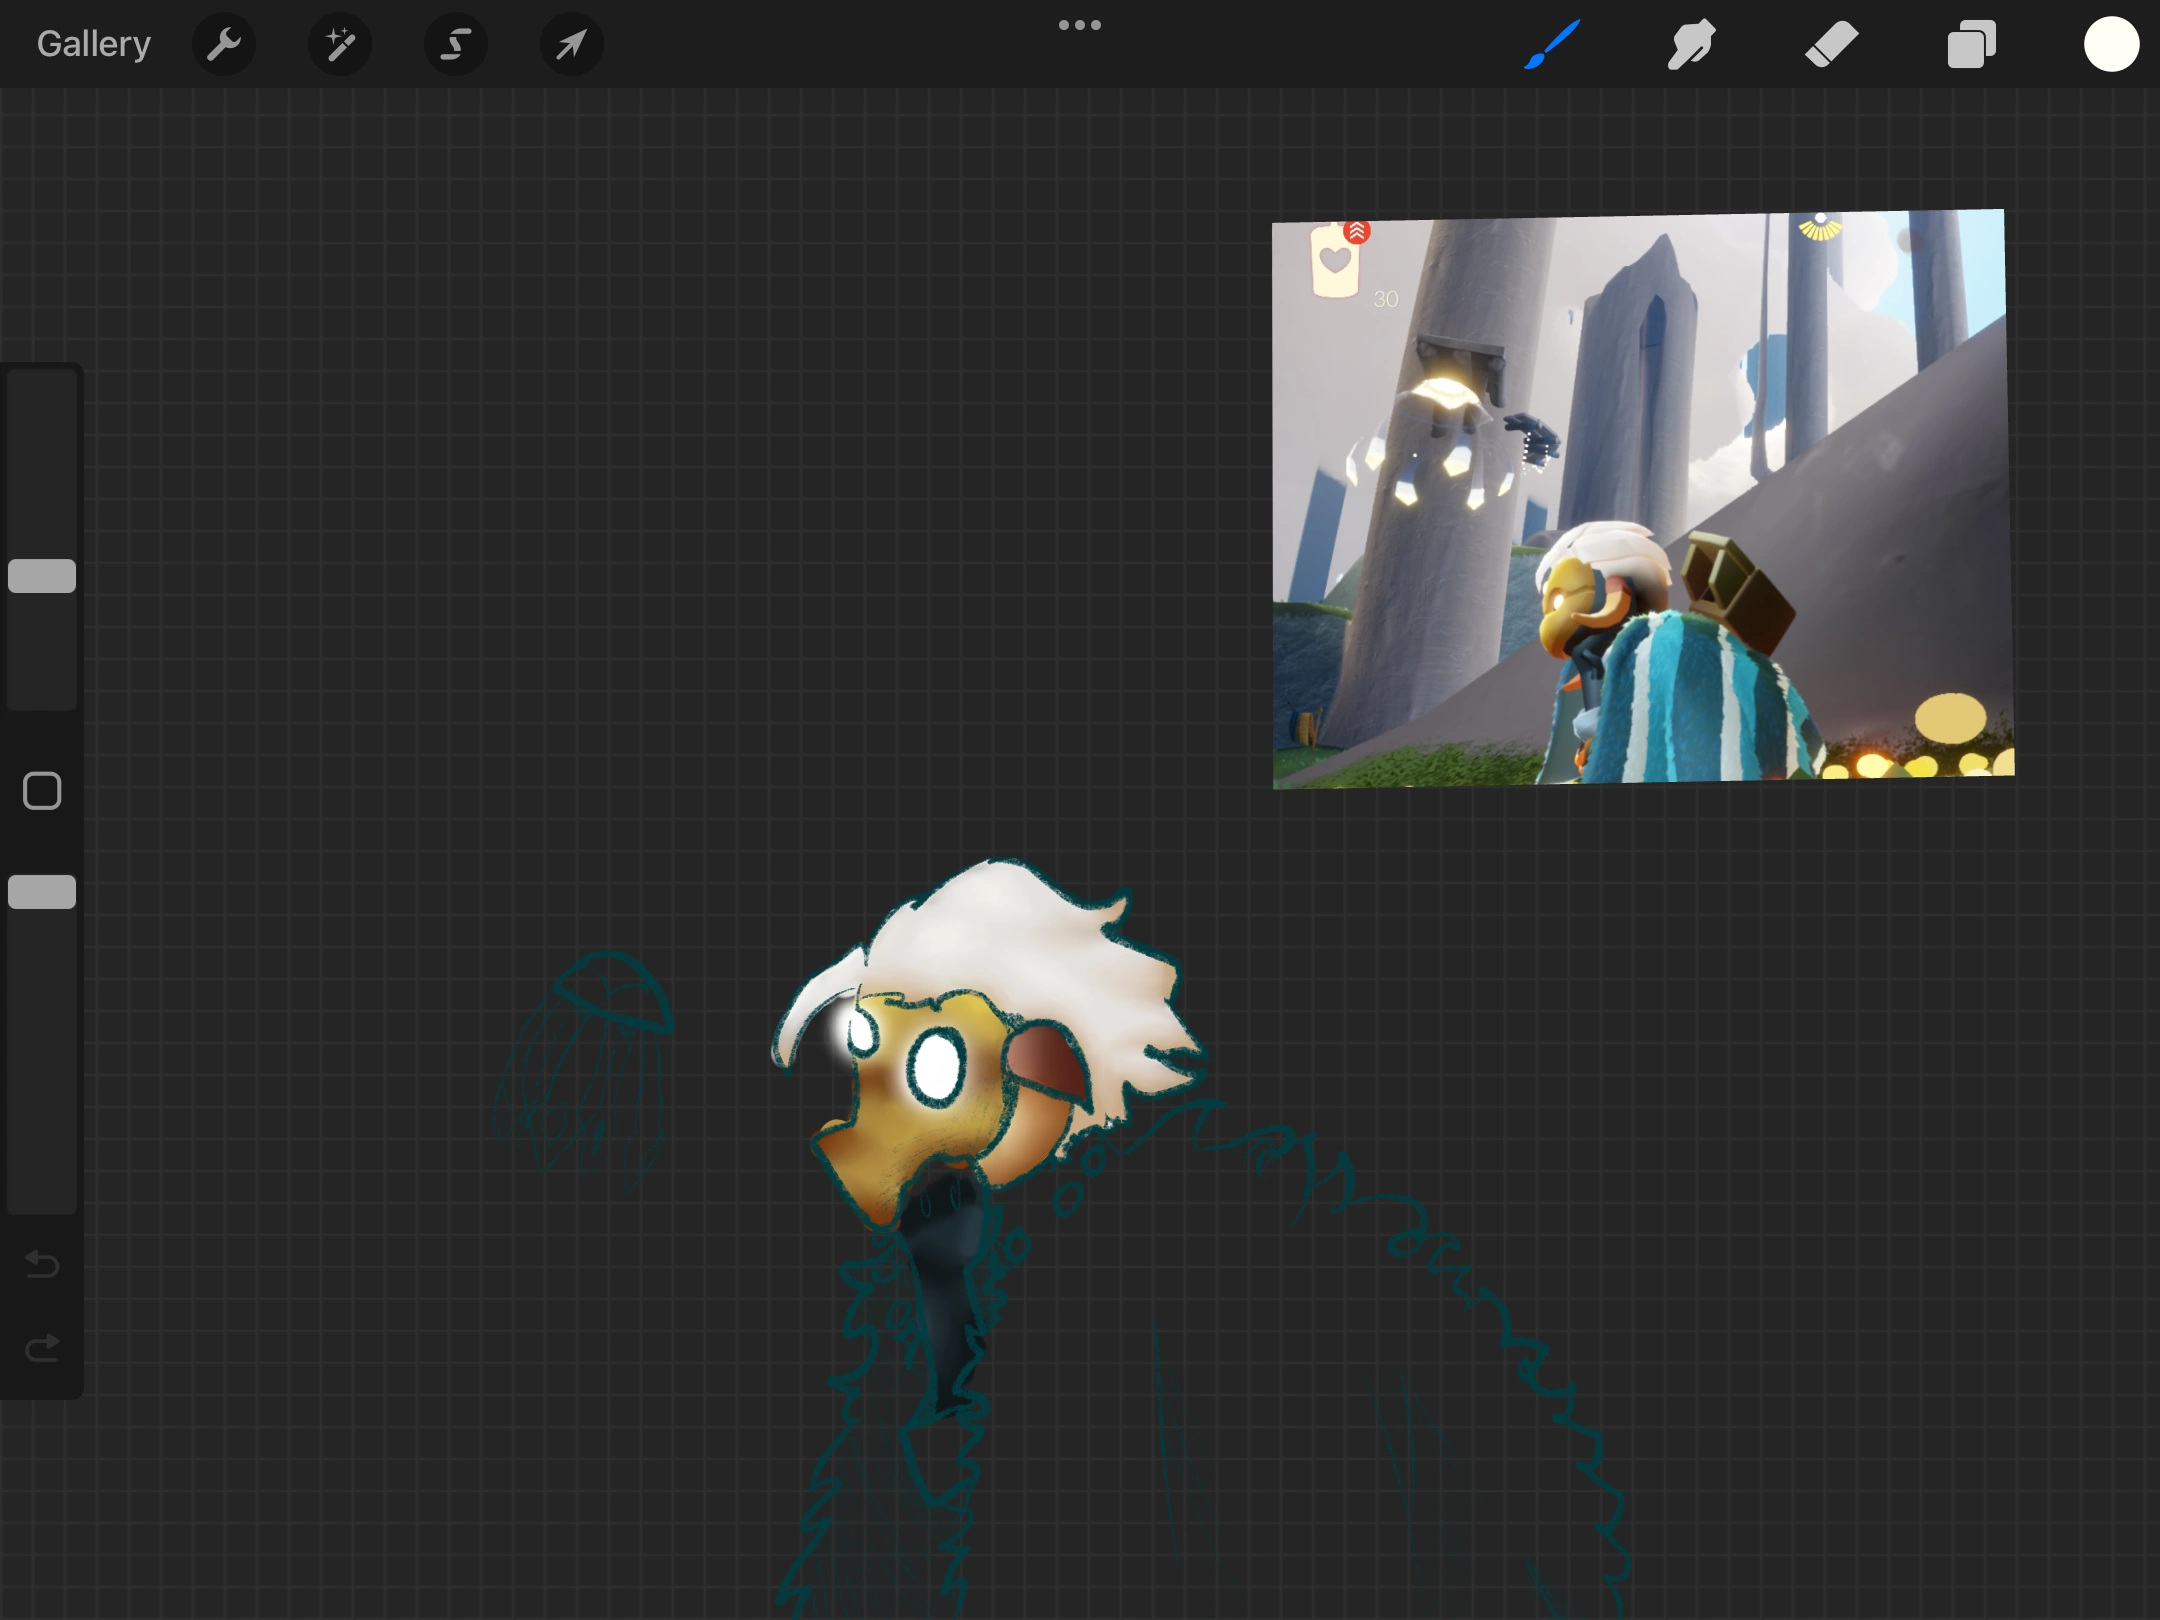The height and width of the screenshot is (1620, 2160).
Task: Redo the last action
Action: click(x=42, y=1348)
